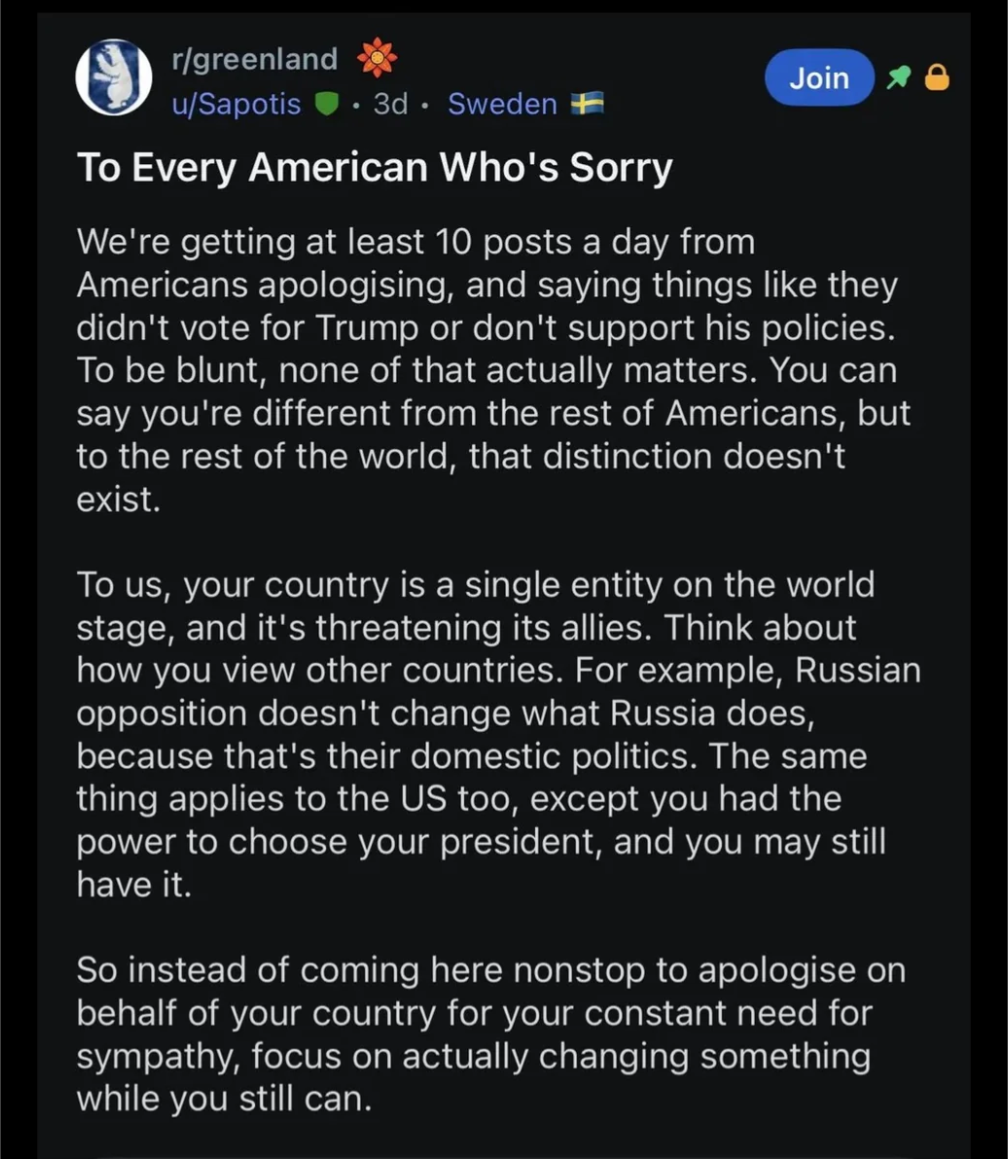Screen dimensions: 1008x1159
Task: Click the line "So instead of coming here"
Action: pos(491,971)
